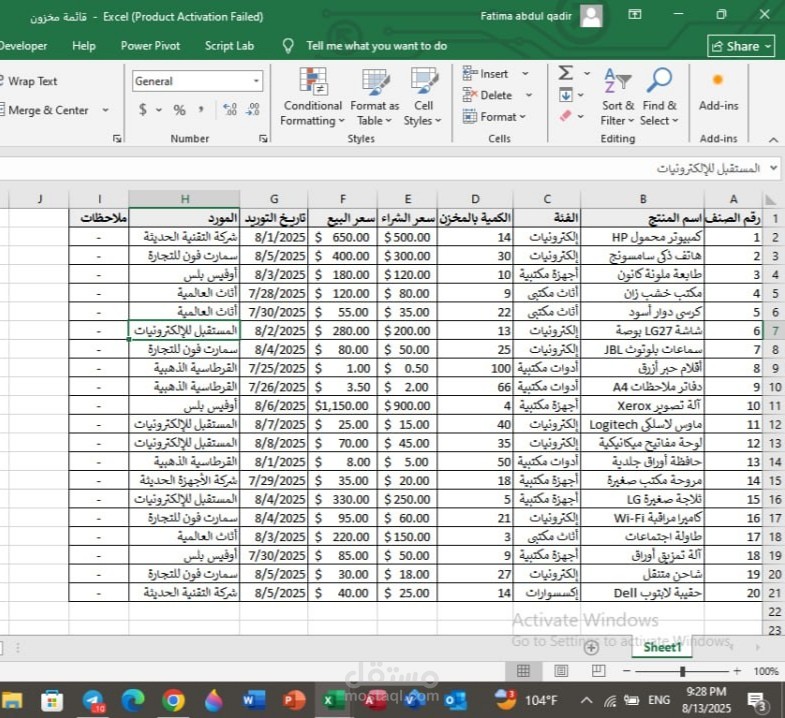
Task: Expand the formula bar chevron
Action: click(x=774, y=168)
